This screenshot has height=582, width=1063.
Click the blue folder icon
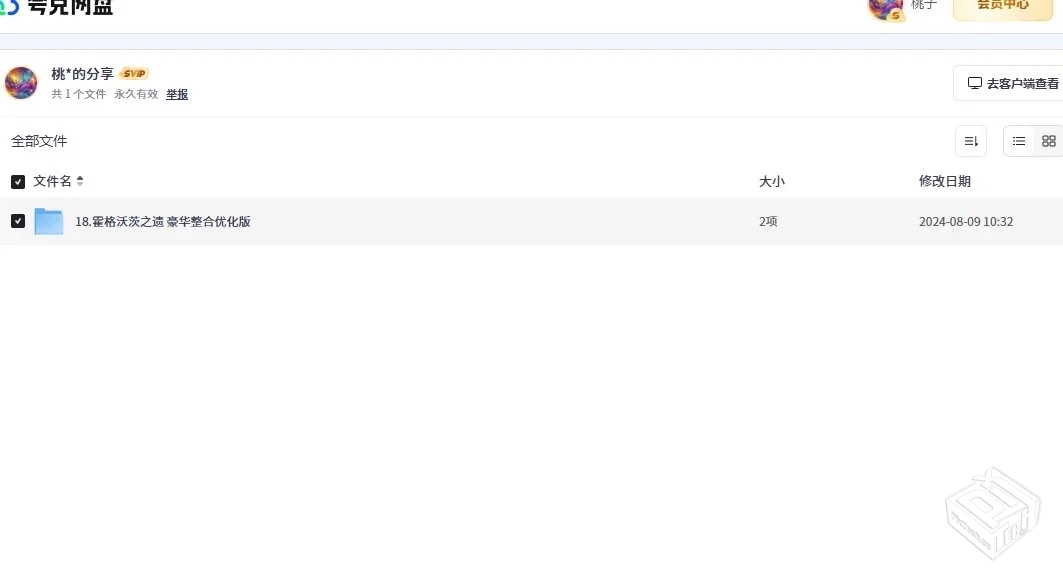tap(48, 221)
